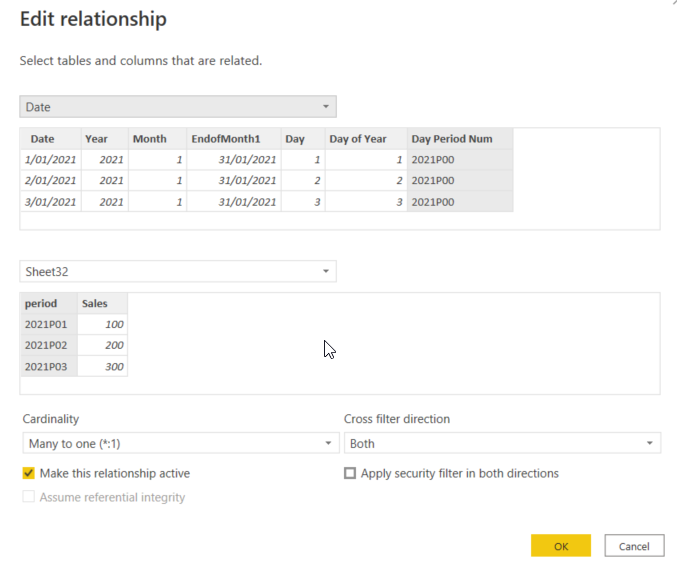677x569 pixels.
Task: Open the Date table dropdown
Action: click(x=178, y=107)
